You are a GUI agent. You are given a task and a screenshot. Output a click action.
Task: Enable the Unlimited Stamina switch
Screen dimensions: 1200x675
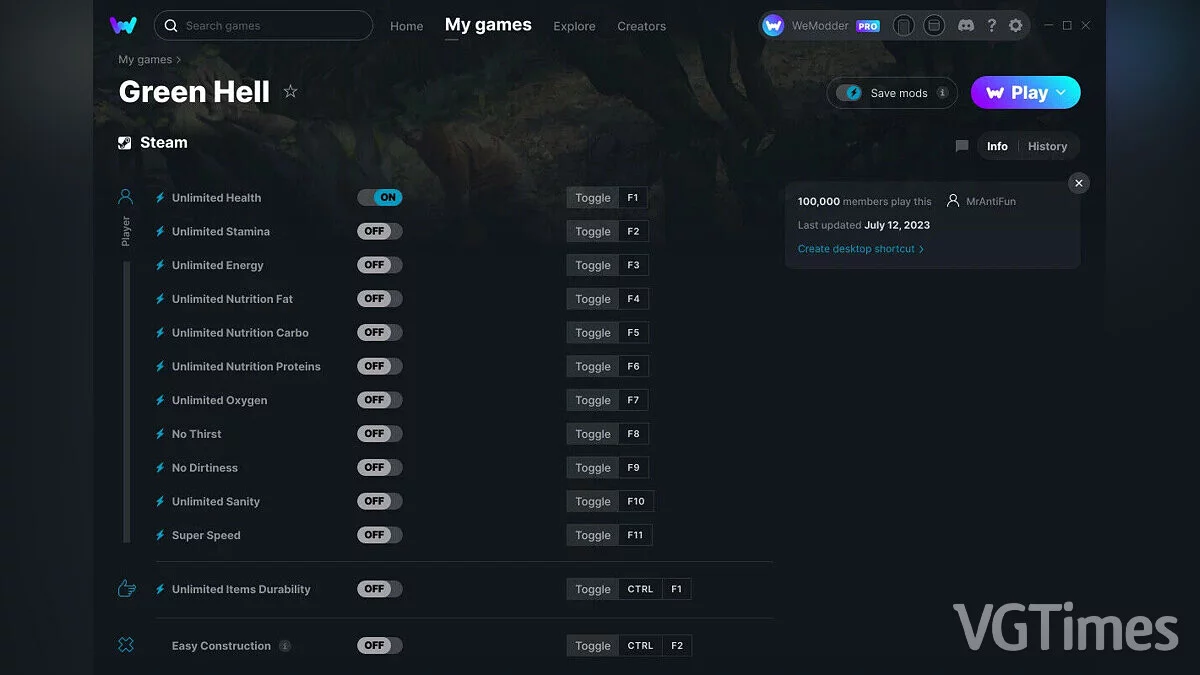click(x=379, y=231)
